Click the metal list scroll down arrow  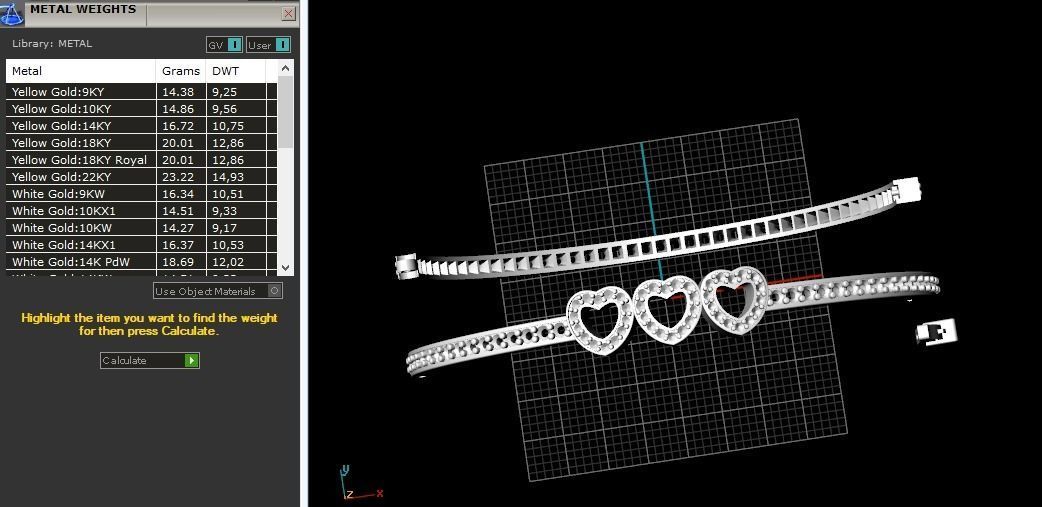pos(285,268)
